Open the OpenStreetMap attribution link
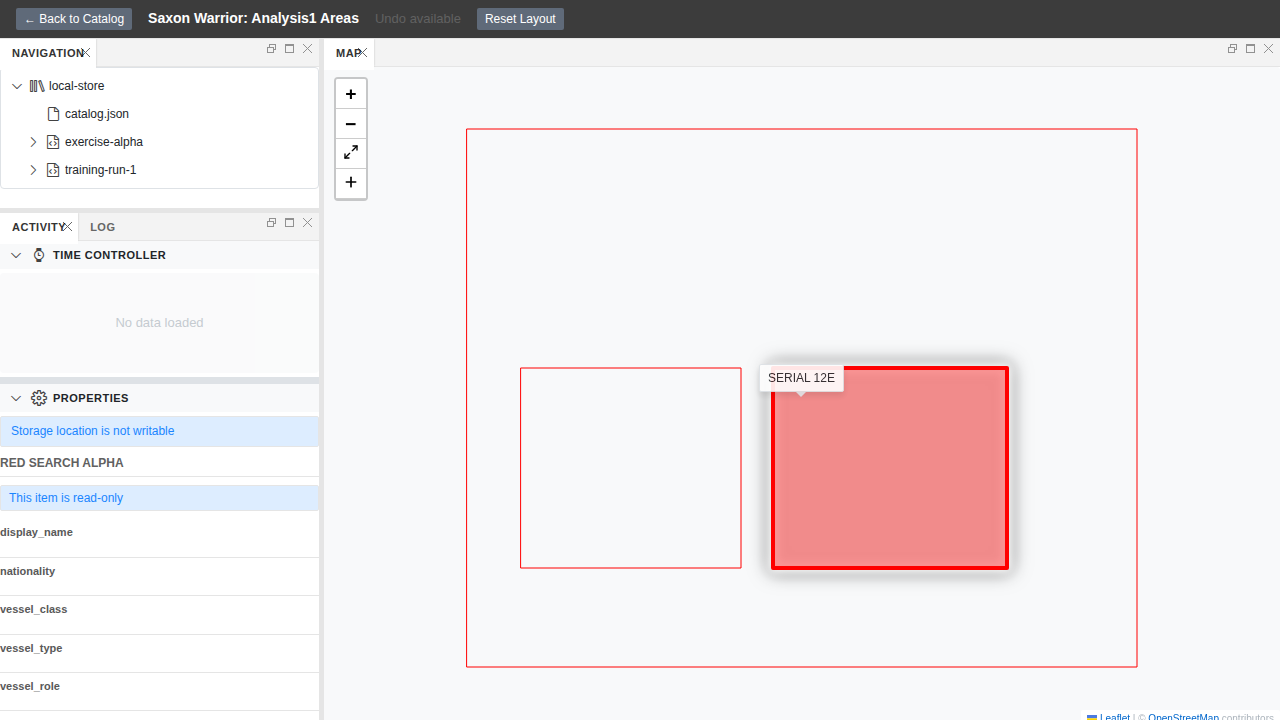The width and height of the screenshot is (1280, 720). coord(1183,717)
